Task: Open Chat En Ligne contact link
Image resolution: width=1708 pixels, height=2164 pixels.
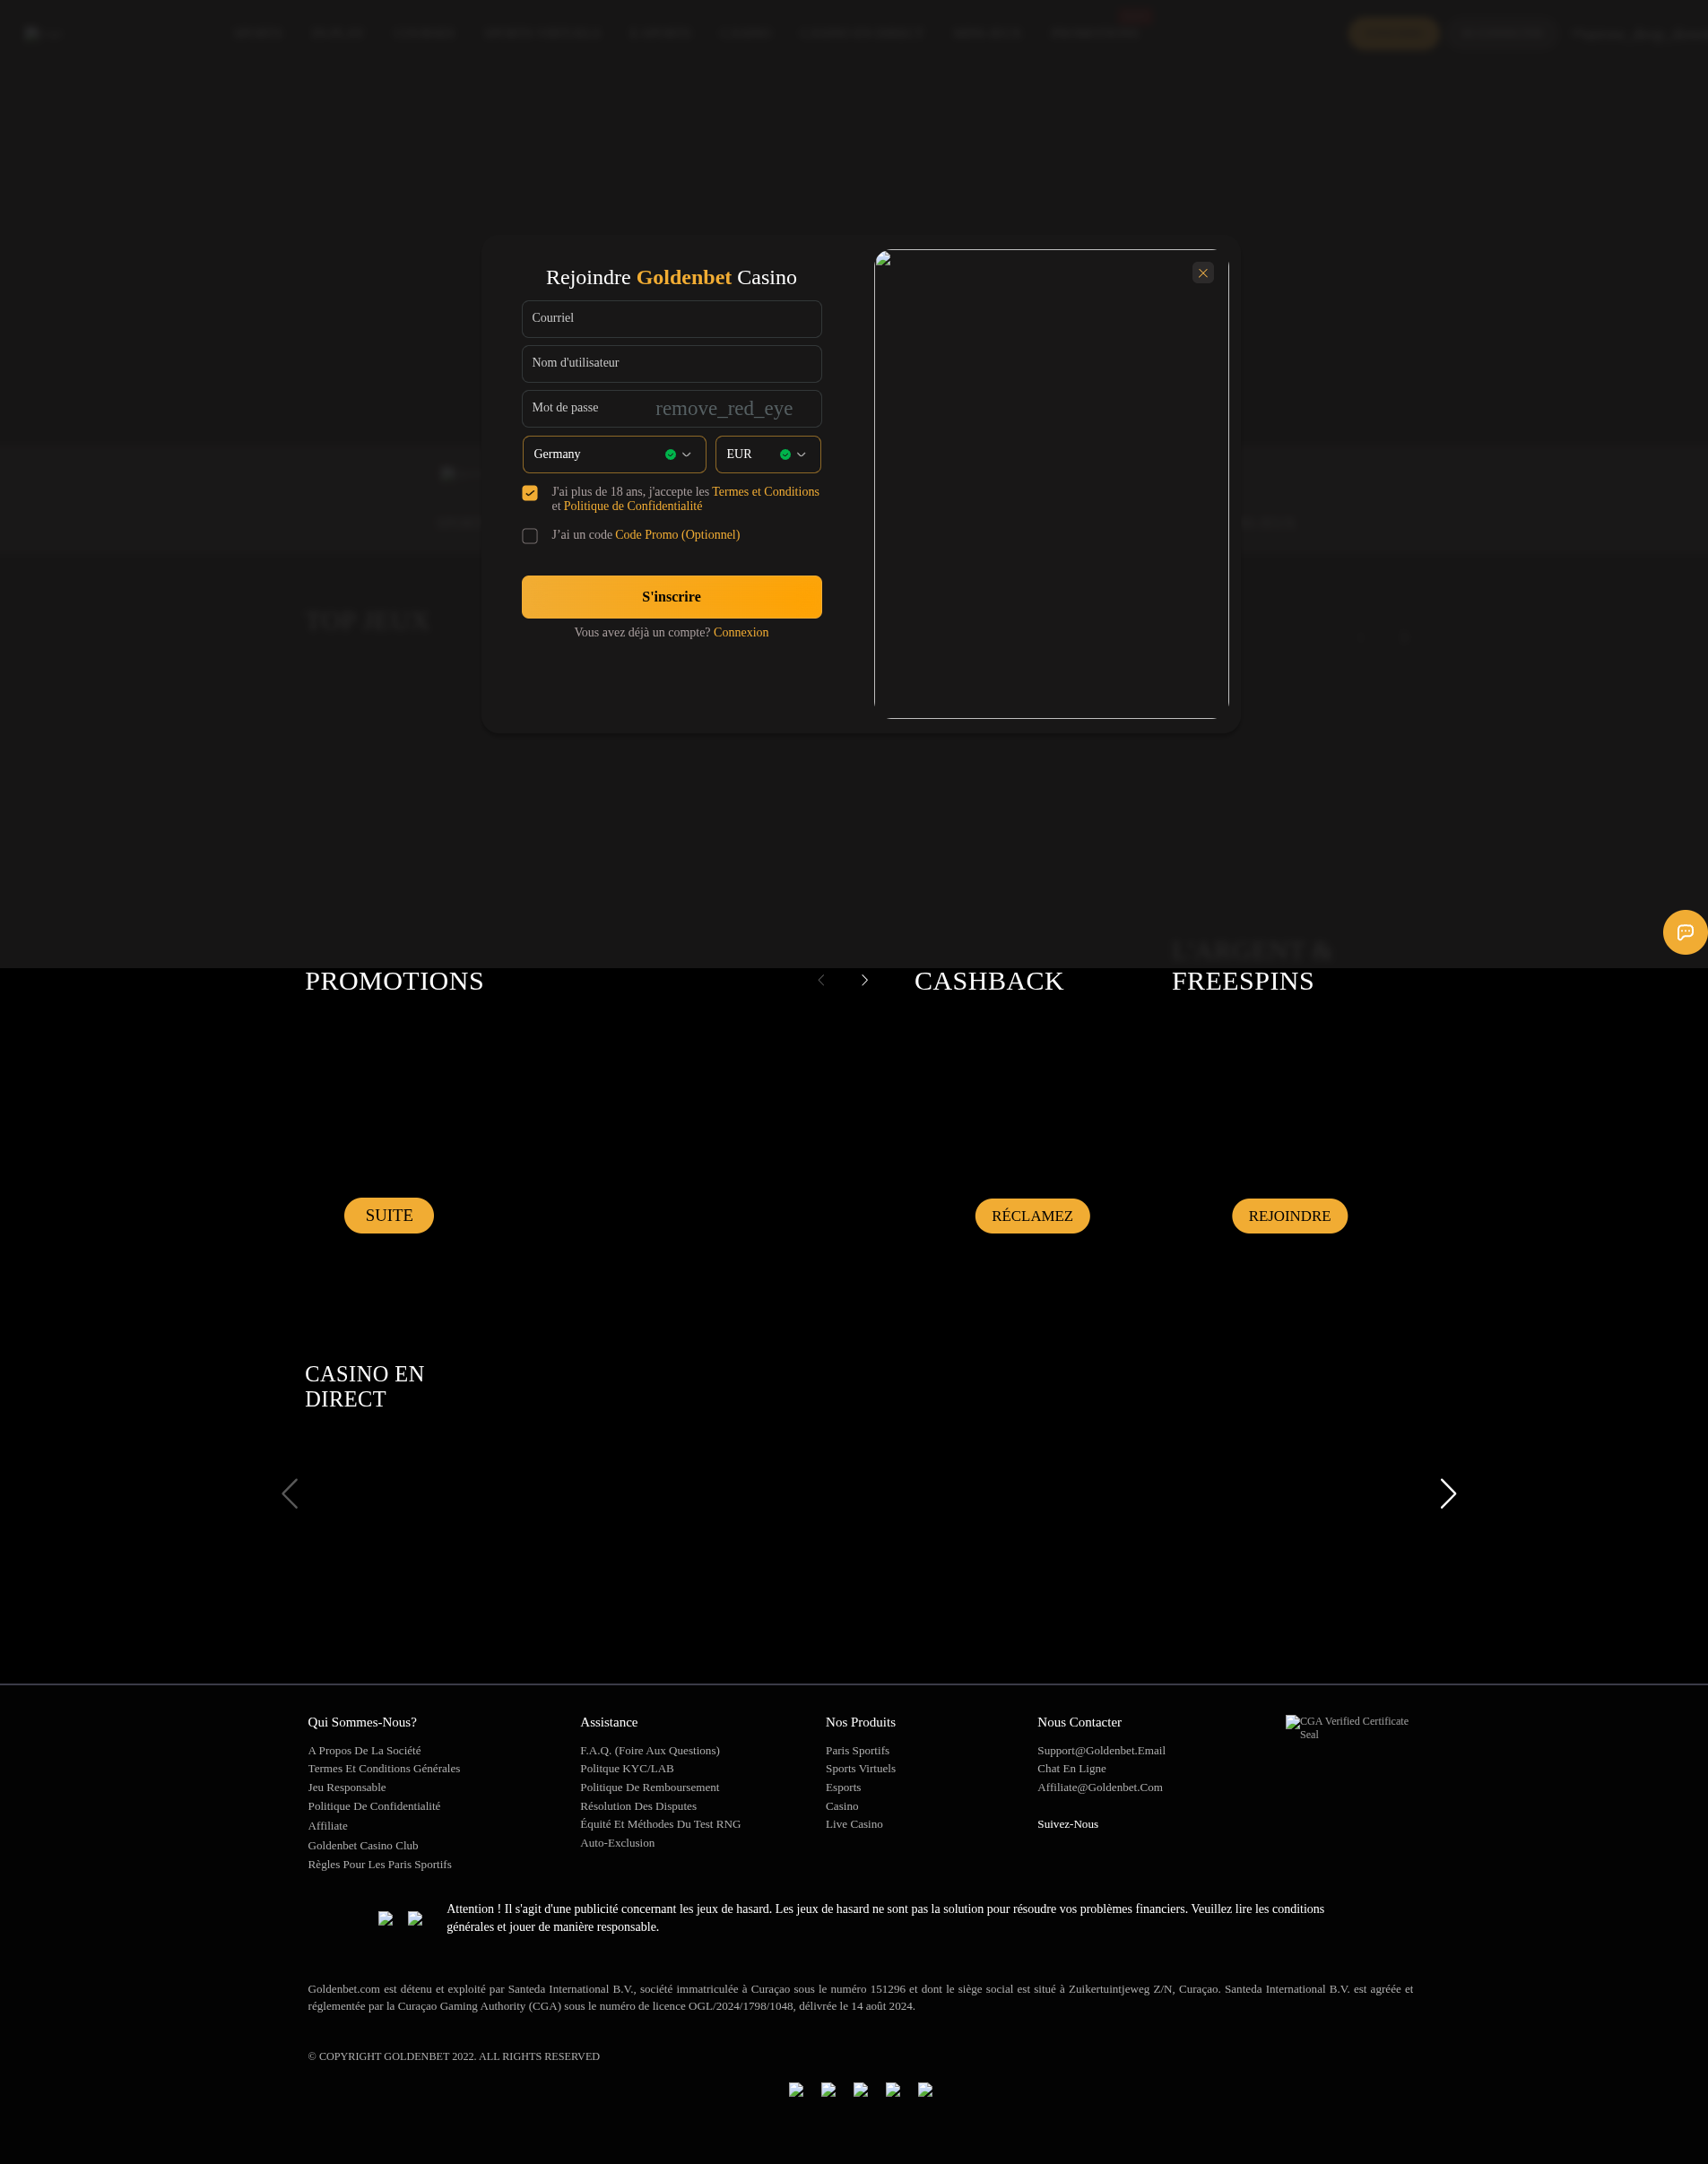Action: [x=1072, y=1768]
